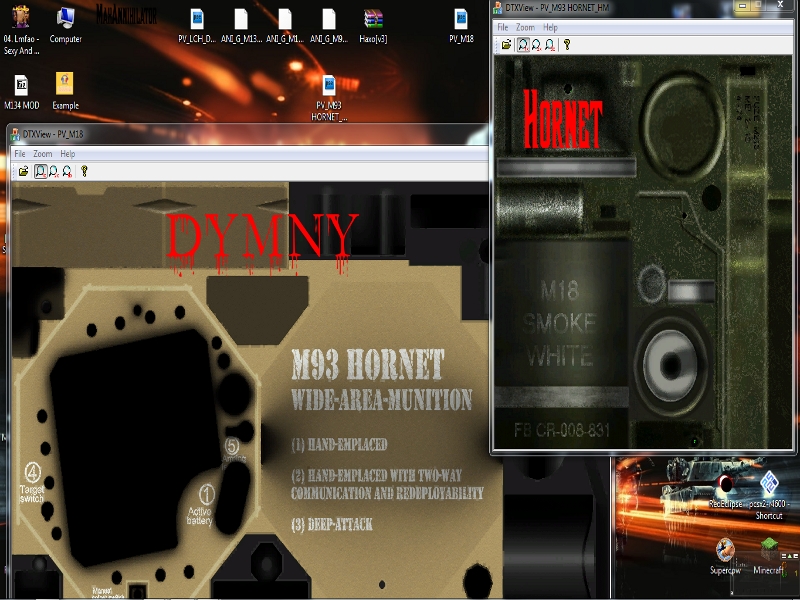Viewport: 800px width, 600px height.
Task: Open the Minecraft desktop icon
Action: [769, 556]
